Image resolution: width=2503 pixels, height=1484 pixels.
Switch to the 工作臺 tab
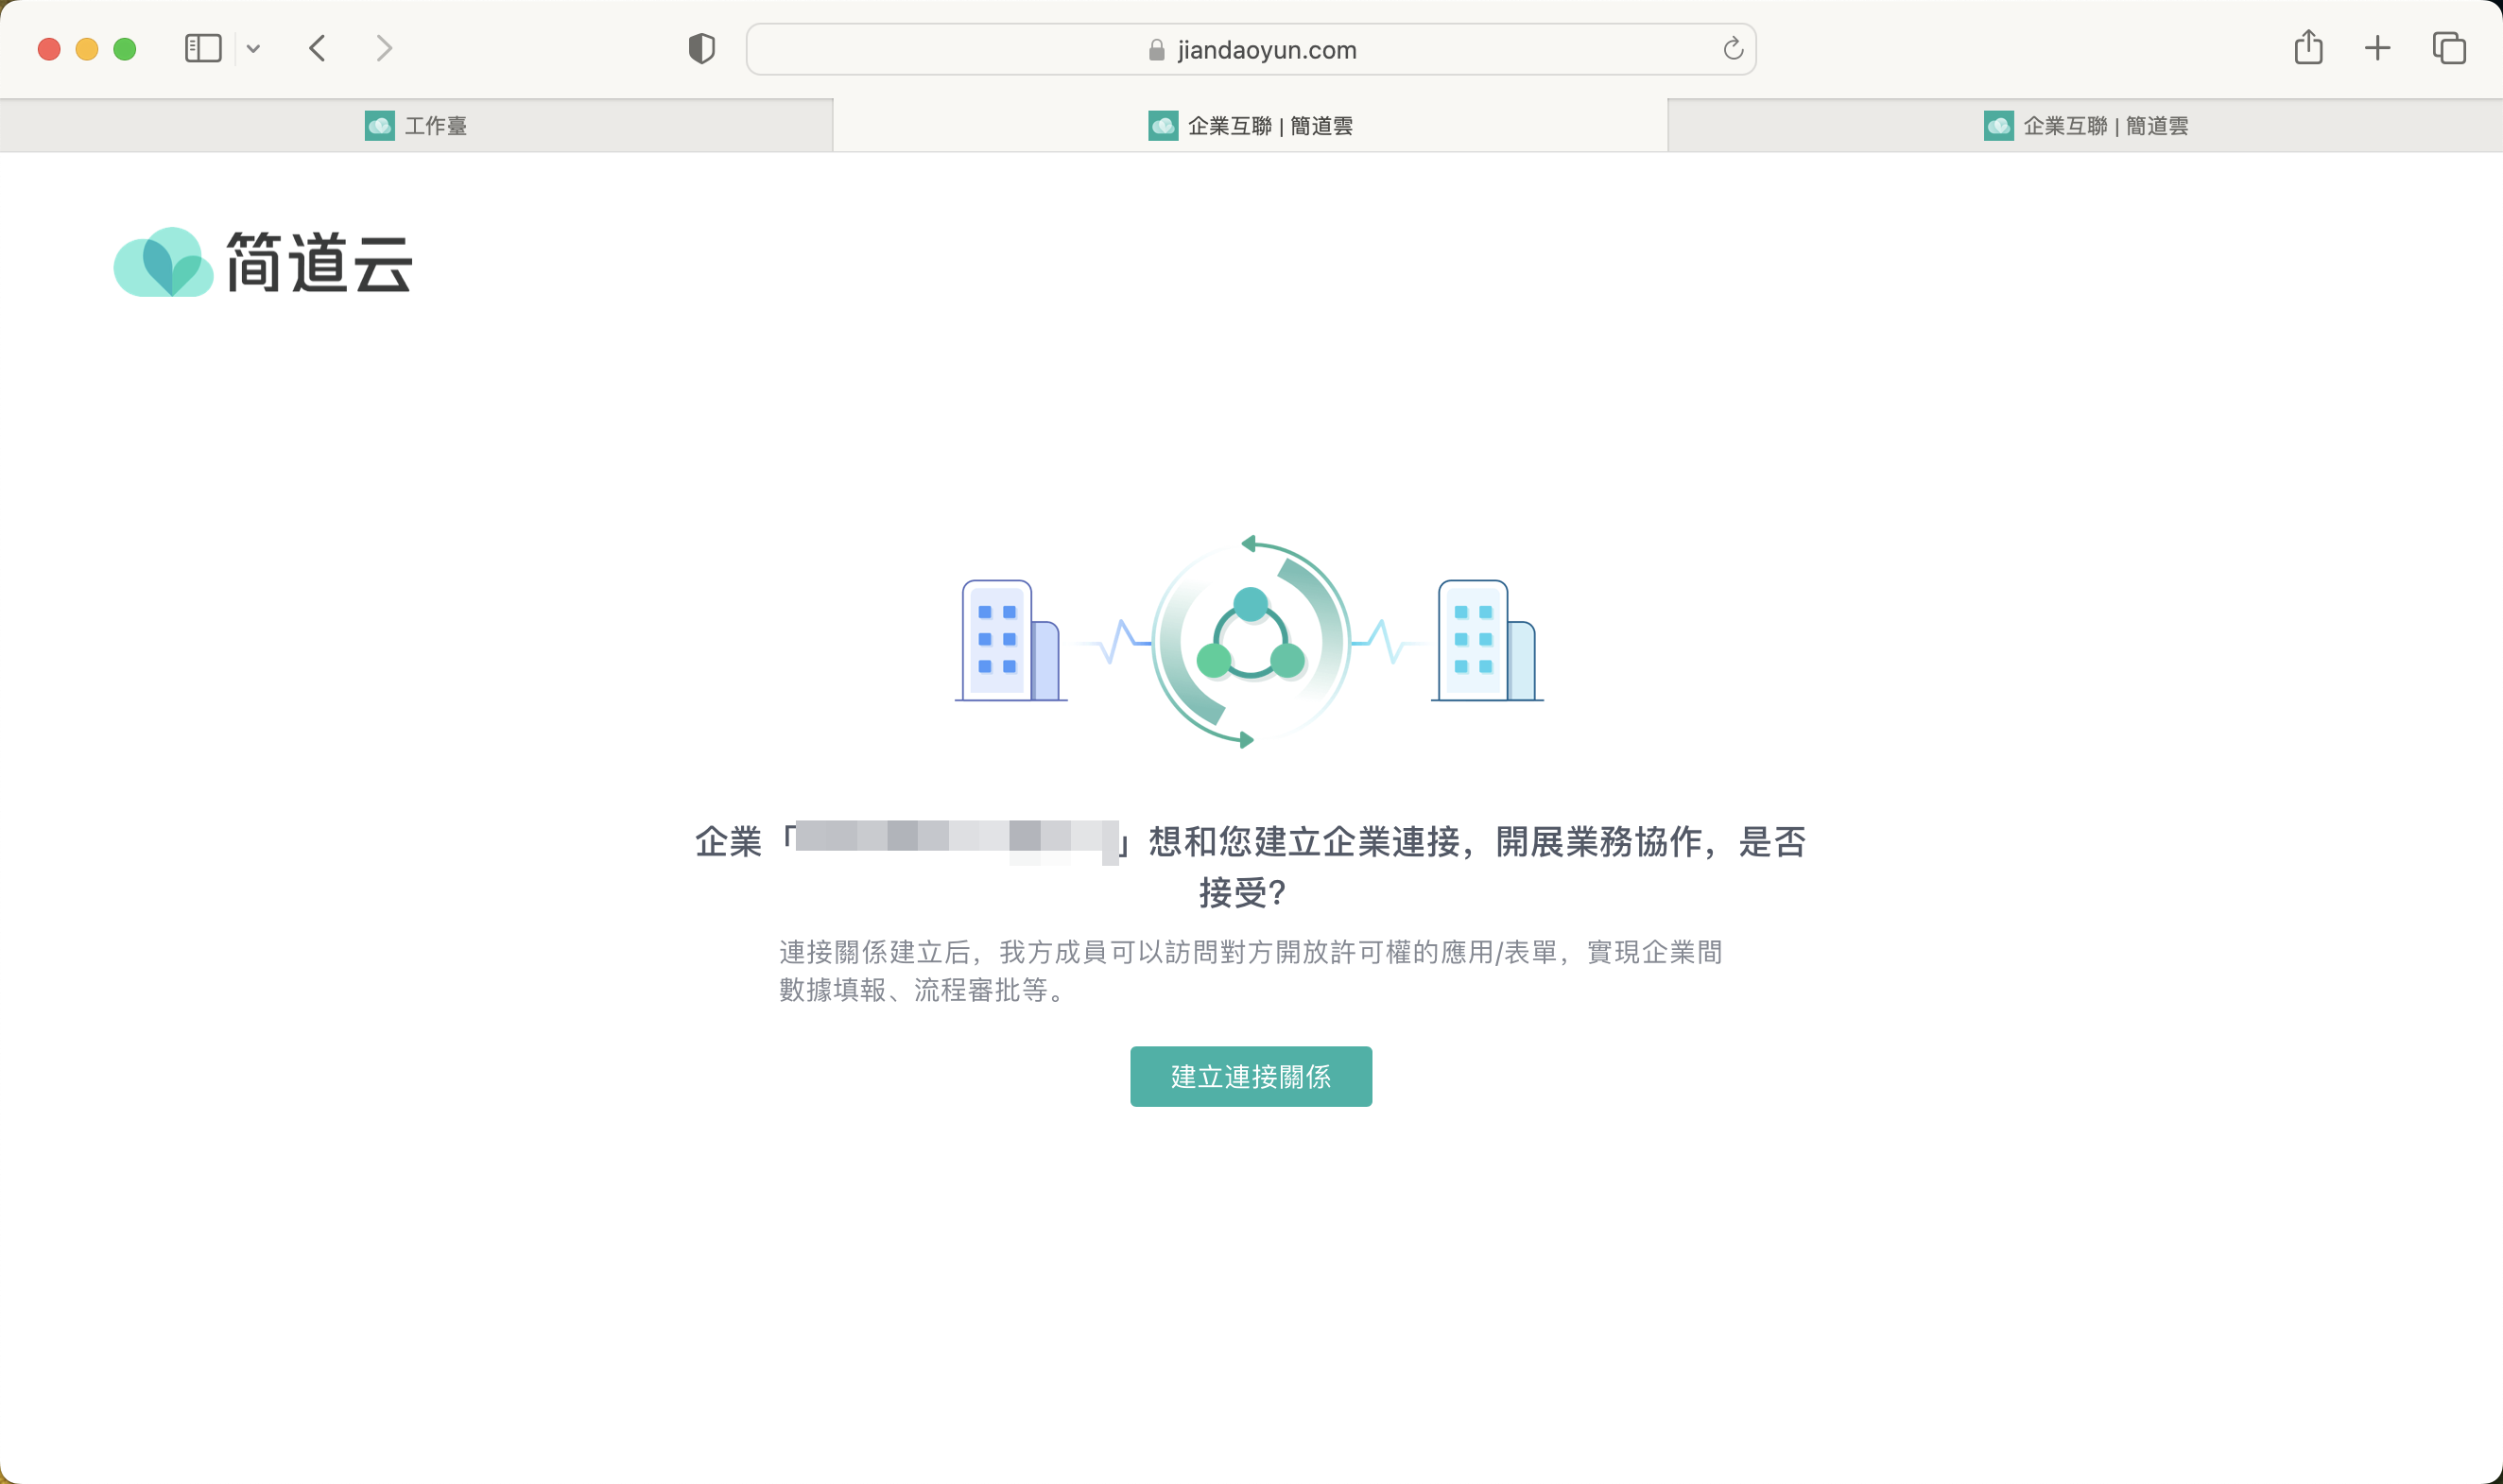(x=416, y=126)
